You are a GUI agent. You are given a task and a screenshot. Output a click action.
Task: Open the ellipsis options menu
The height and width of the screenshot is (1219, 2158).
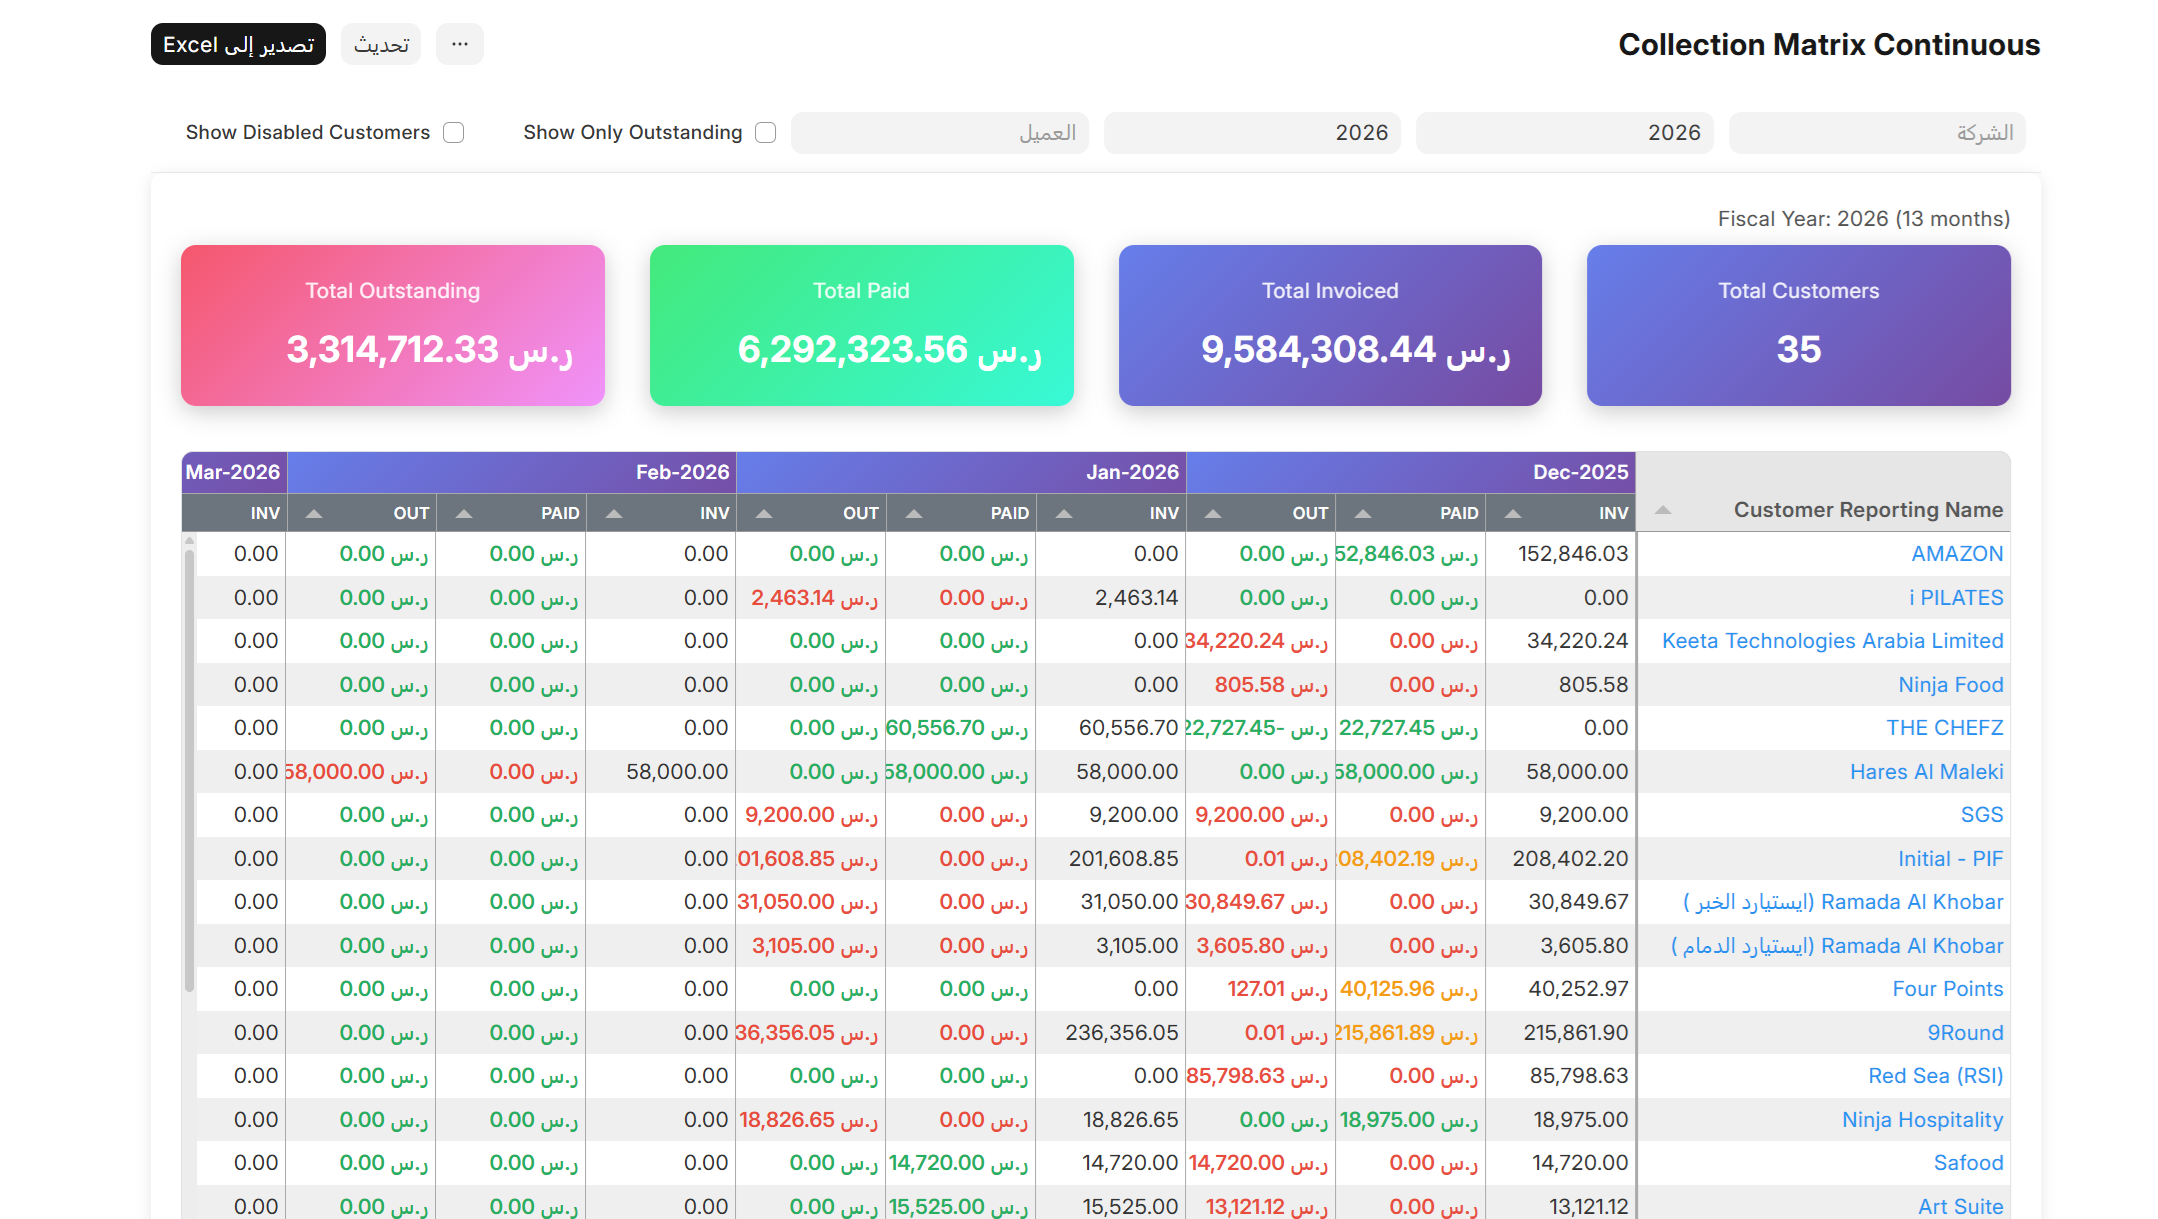tap(459, 44)
